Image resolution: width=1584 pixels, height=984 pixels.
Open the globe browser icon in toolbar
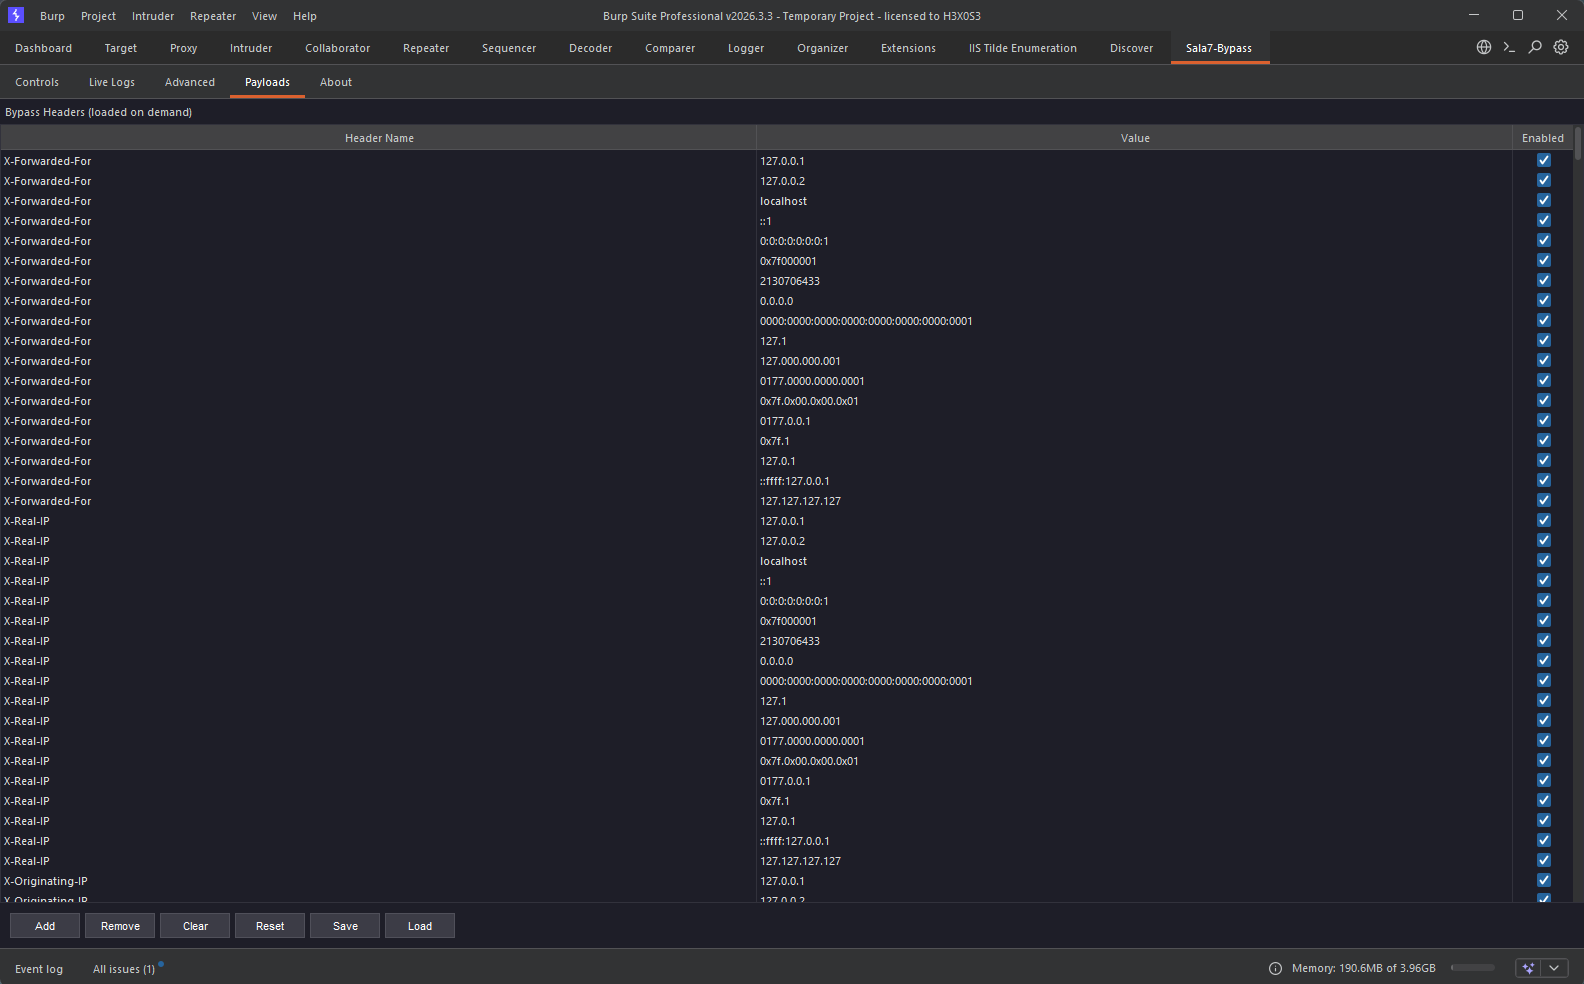pyautogui.click(x=1484, y=47)
